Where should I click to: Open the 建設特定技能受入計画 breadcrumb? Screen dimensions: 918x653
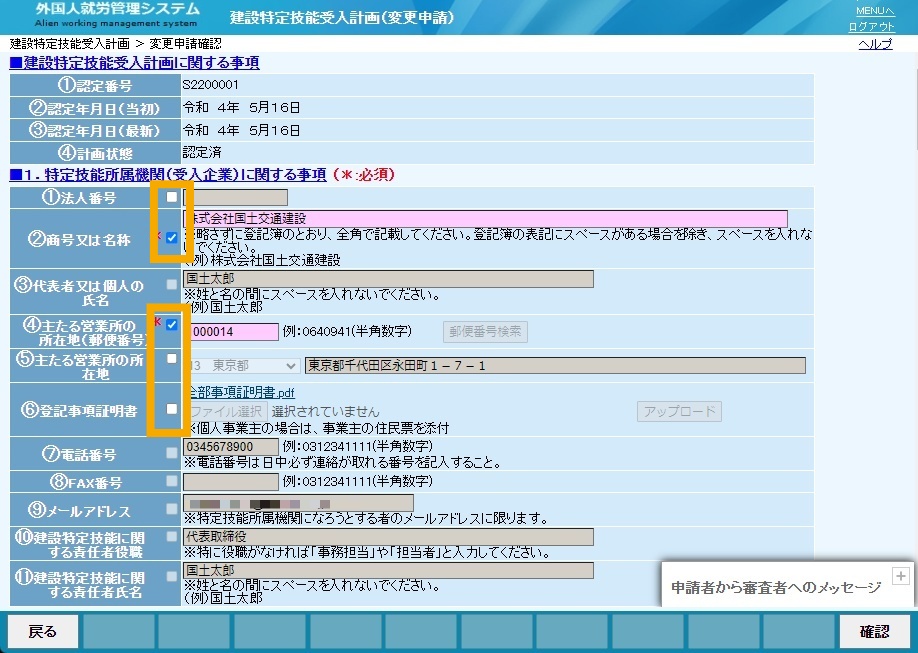coord(70,44)
